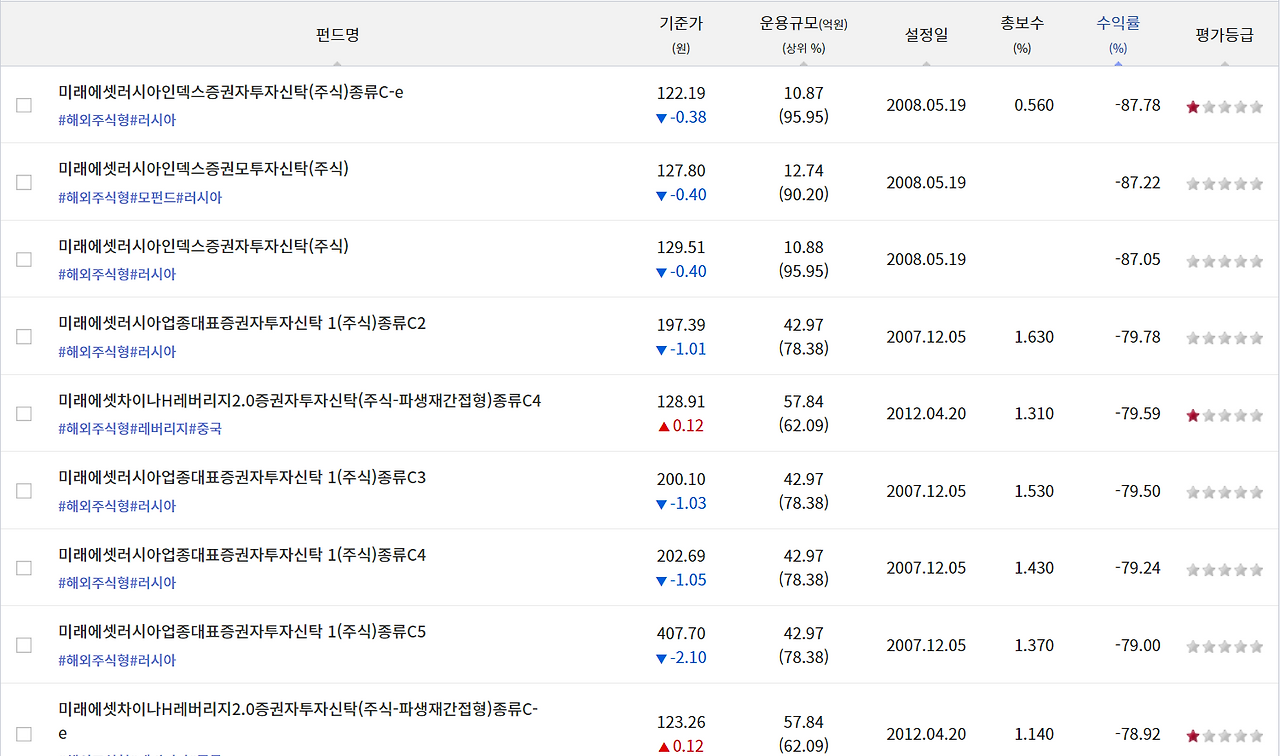Click the 총보수 value 1.370

[x=1034, y=645]
